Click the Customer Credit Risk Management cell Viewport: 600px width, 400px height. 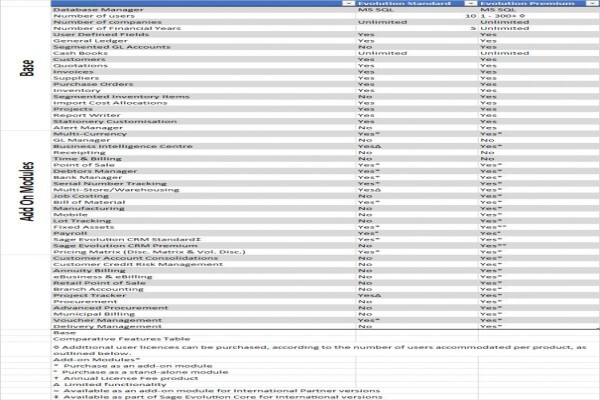pyautogui.click(x=203, y=264)
